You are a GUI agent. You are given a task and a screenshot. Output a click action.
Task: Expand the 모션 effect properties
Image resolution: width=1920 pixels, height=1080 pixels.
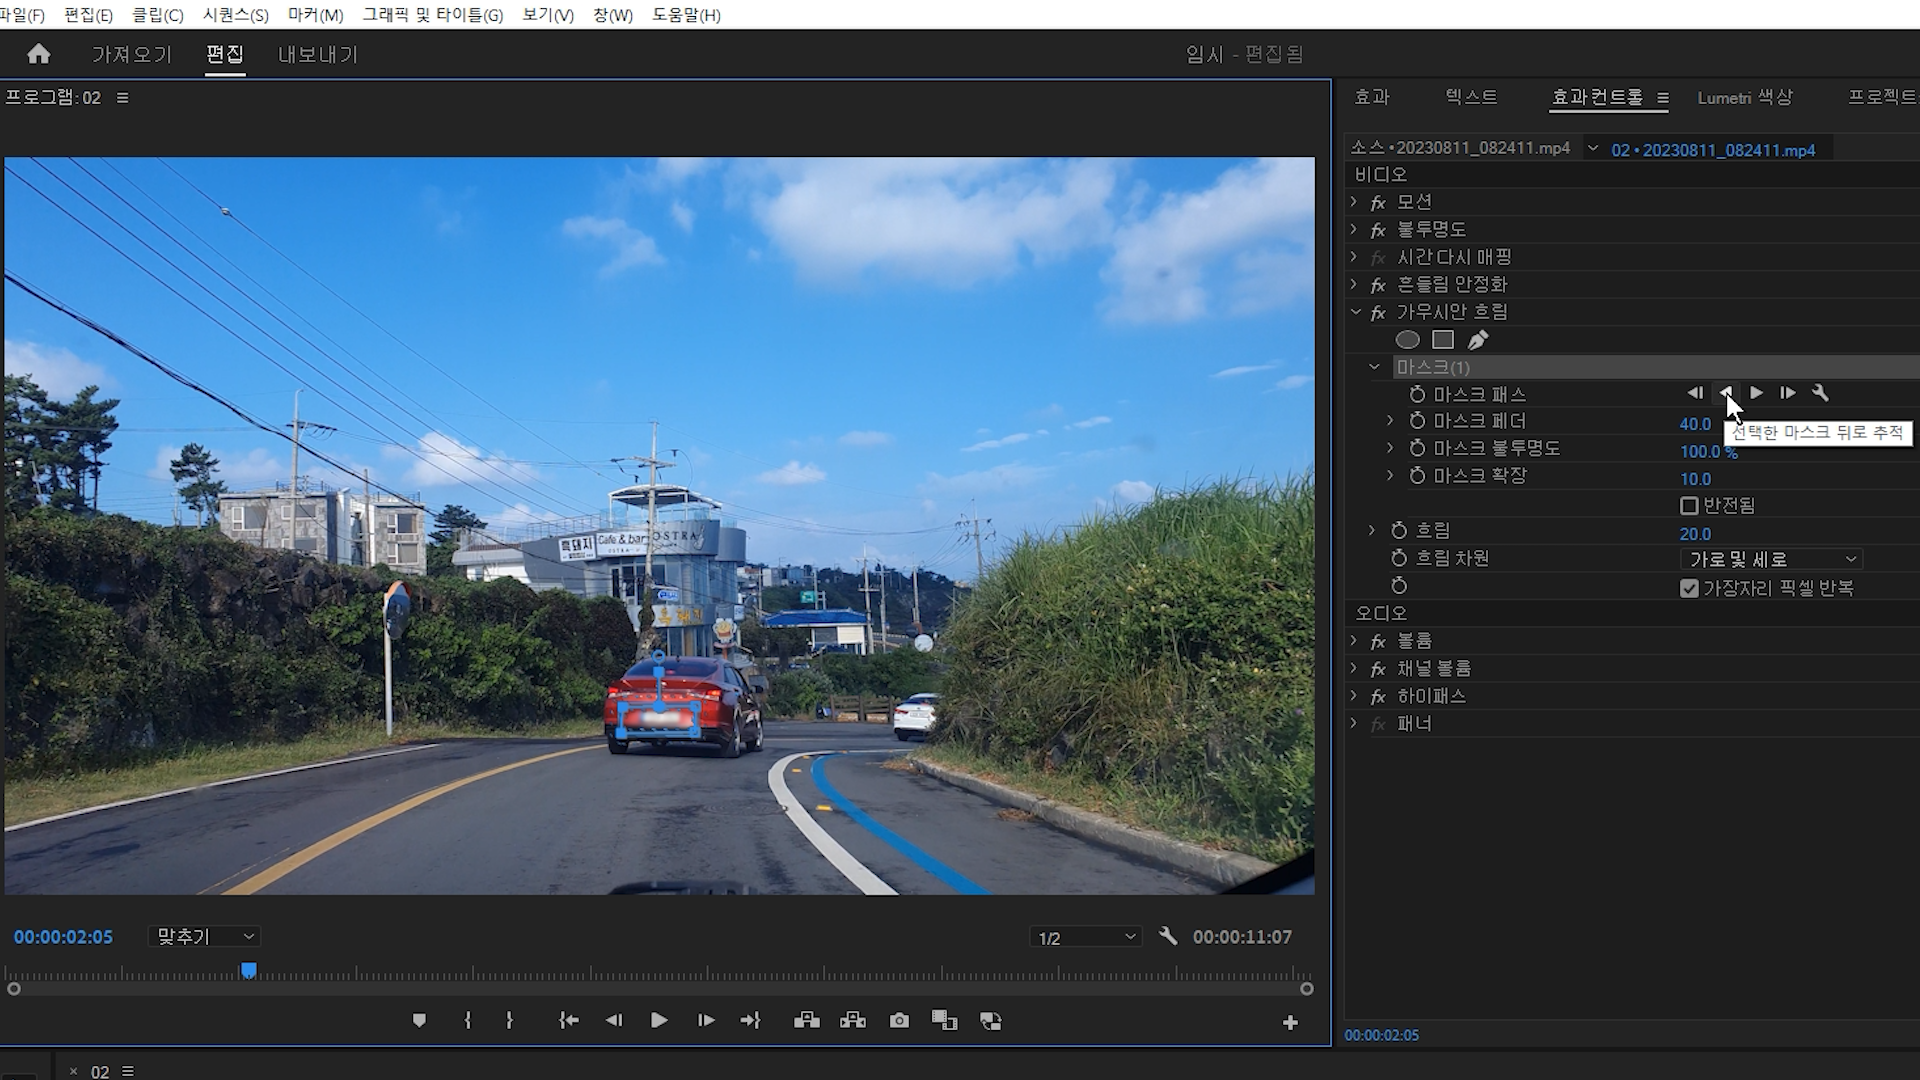(1354, 202)
